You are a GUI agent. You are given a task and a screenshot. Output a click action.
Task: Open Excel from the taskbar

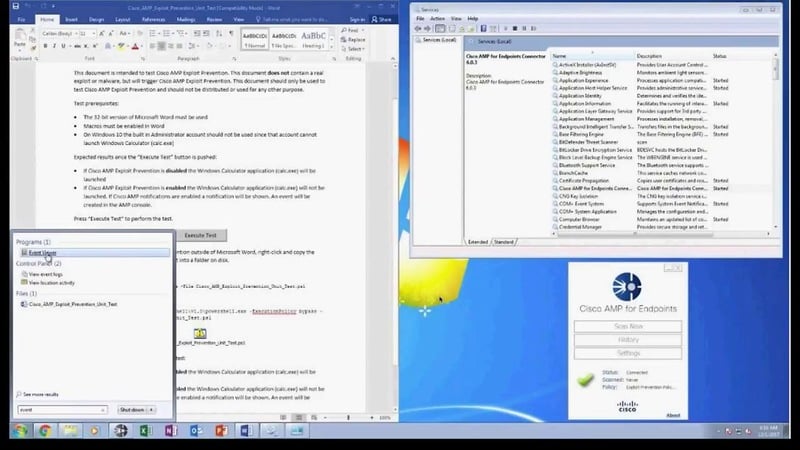[145, 431]
